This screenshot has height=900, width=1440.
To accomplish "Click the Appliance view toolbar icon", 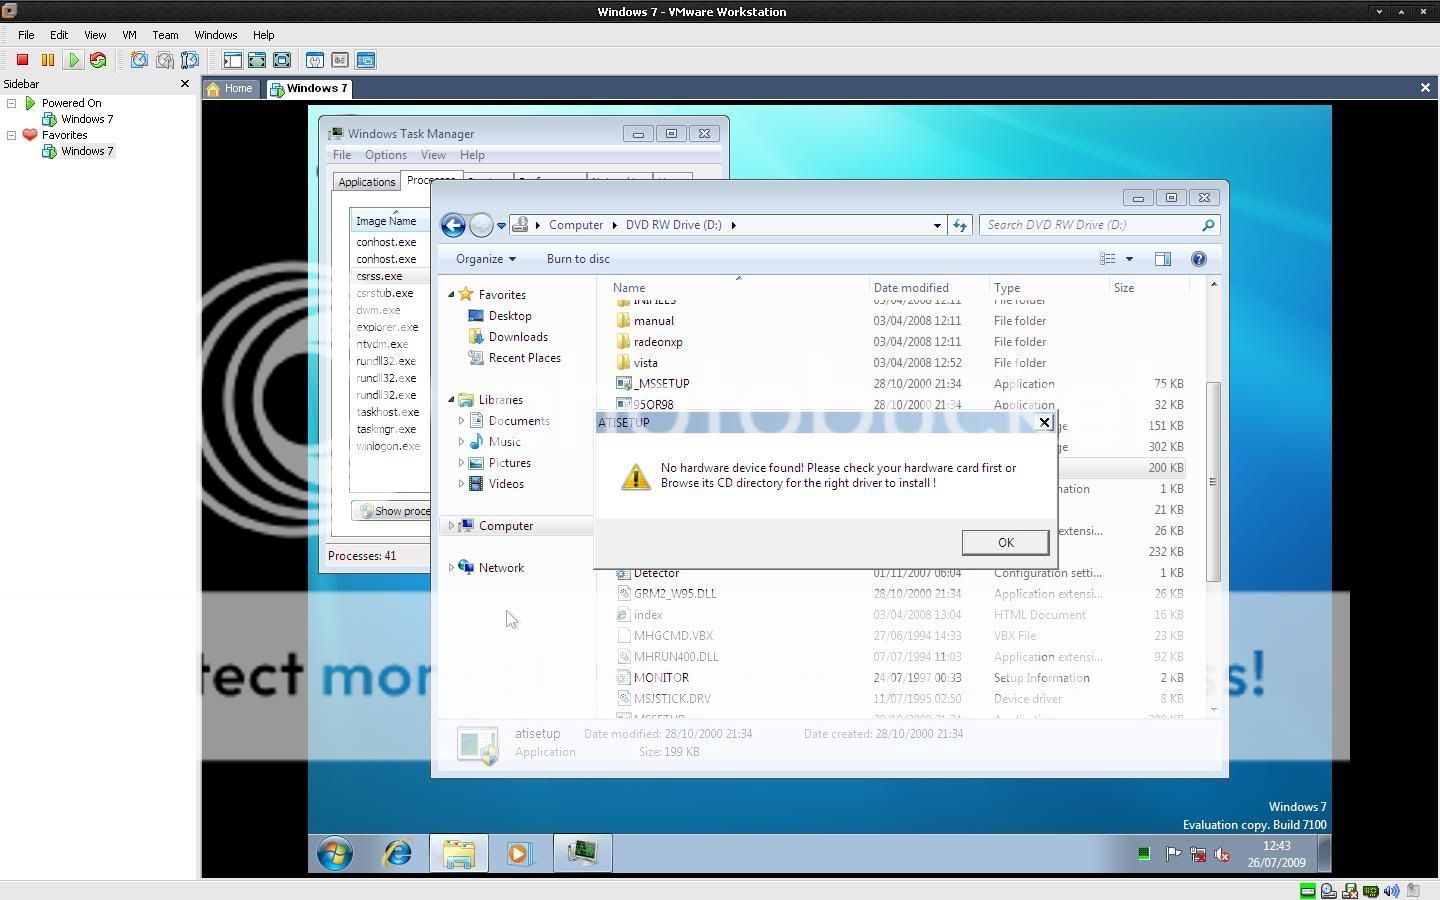I will tap(340, 60).
